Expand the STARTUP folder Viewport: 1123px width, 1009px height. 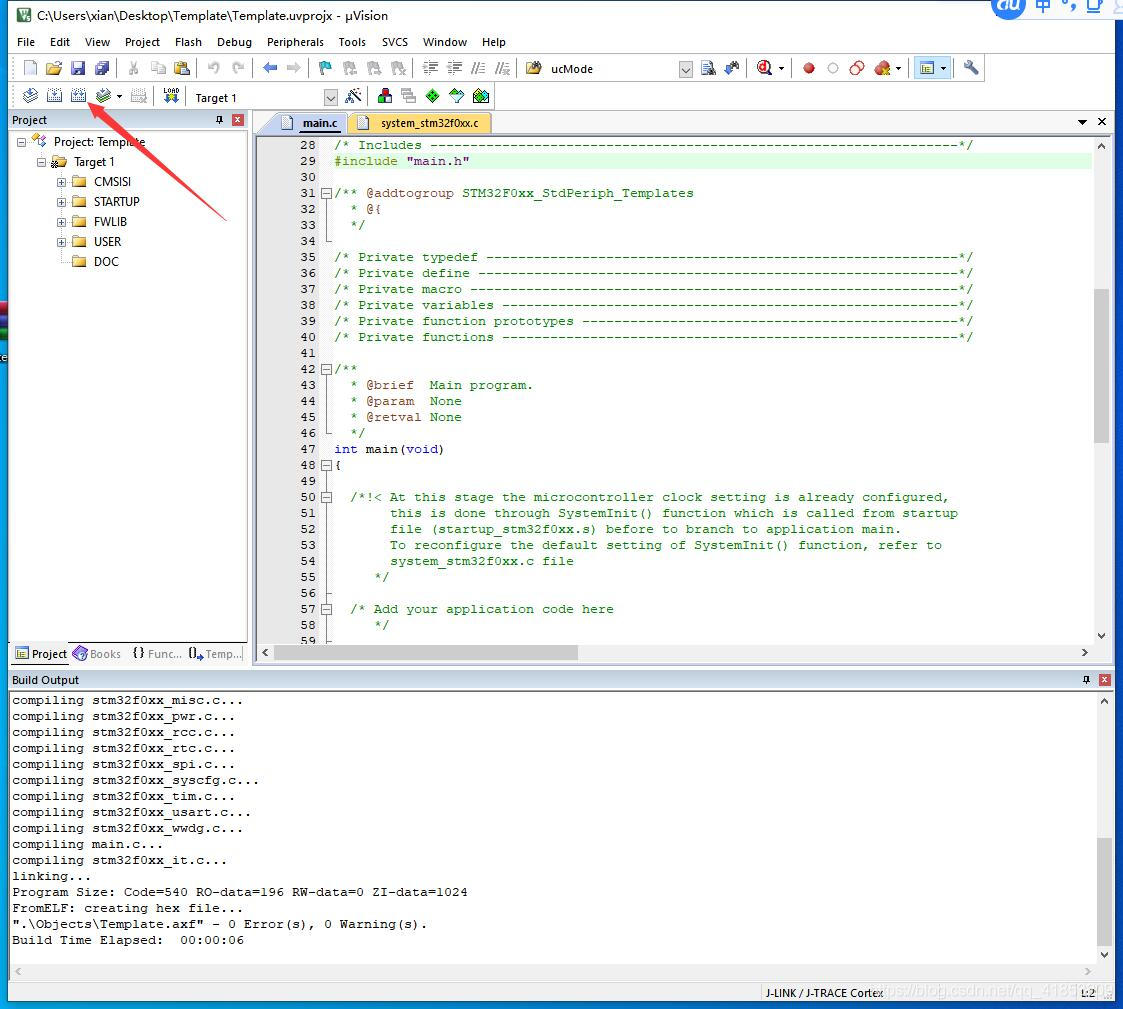tap(62, 202)
